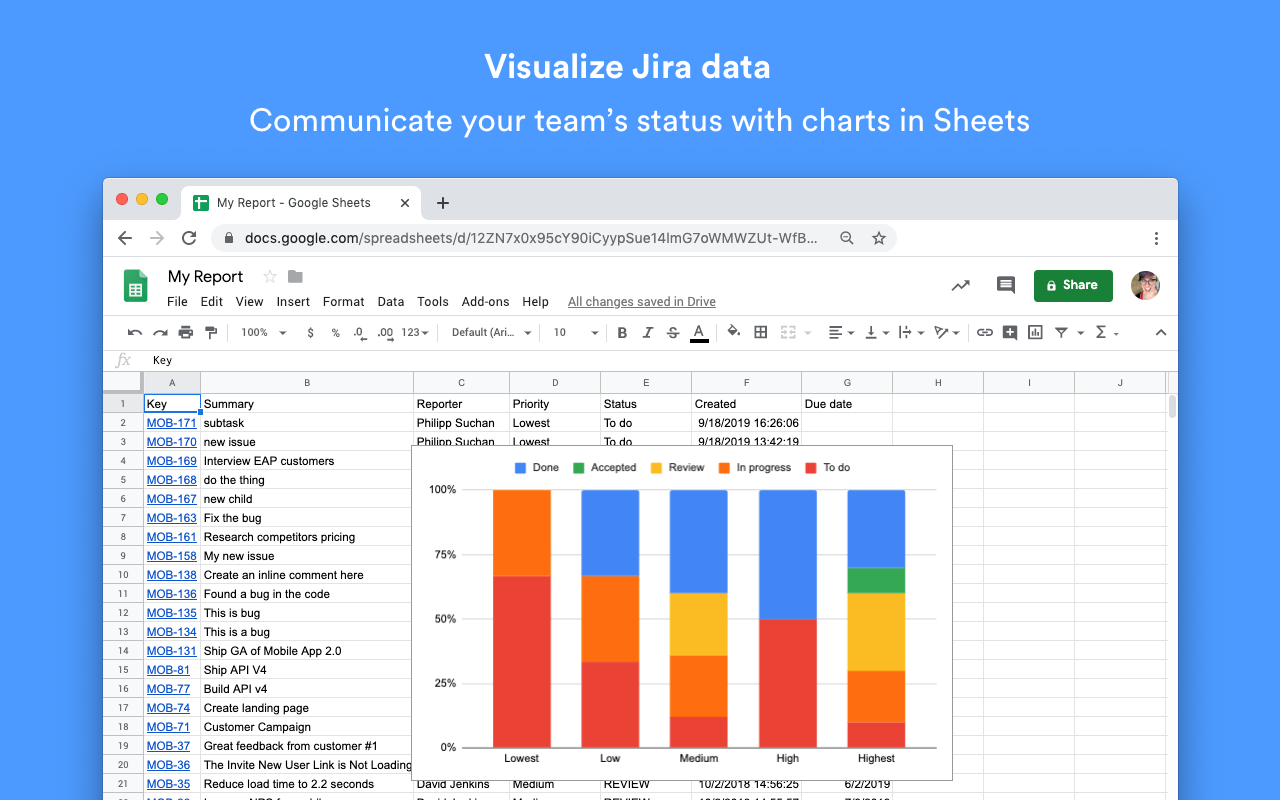
Task: Open the font size dropdown
Action: point(576,333)
